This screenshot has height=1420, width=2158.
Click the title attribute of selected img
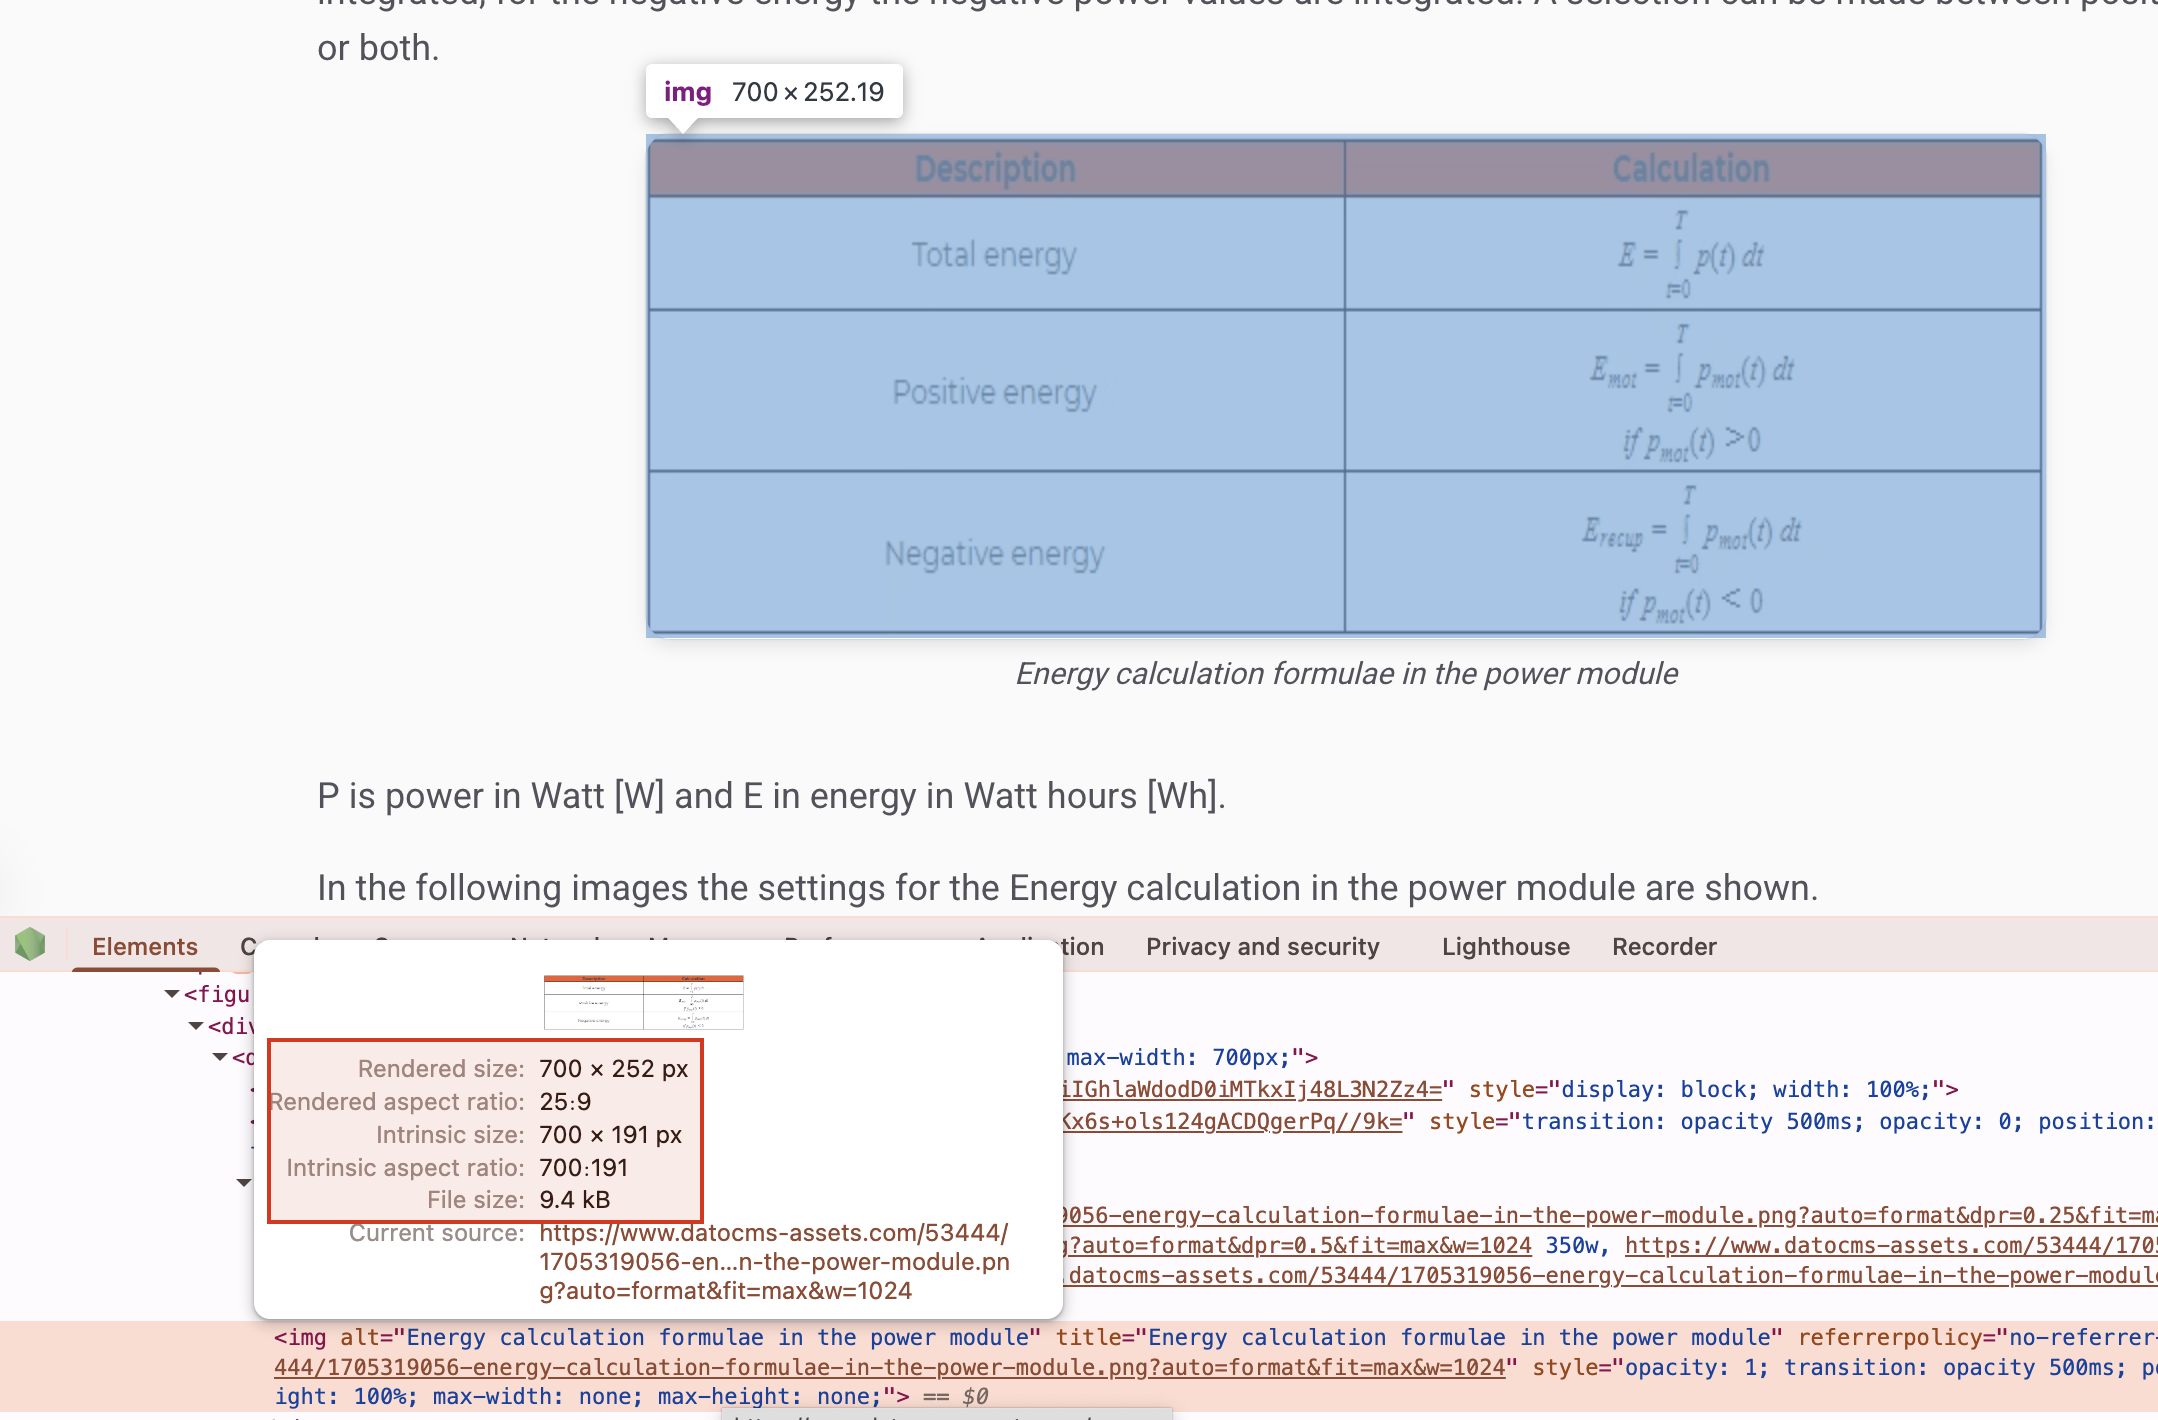click(1420, 1337)
